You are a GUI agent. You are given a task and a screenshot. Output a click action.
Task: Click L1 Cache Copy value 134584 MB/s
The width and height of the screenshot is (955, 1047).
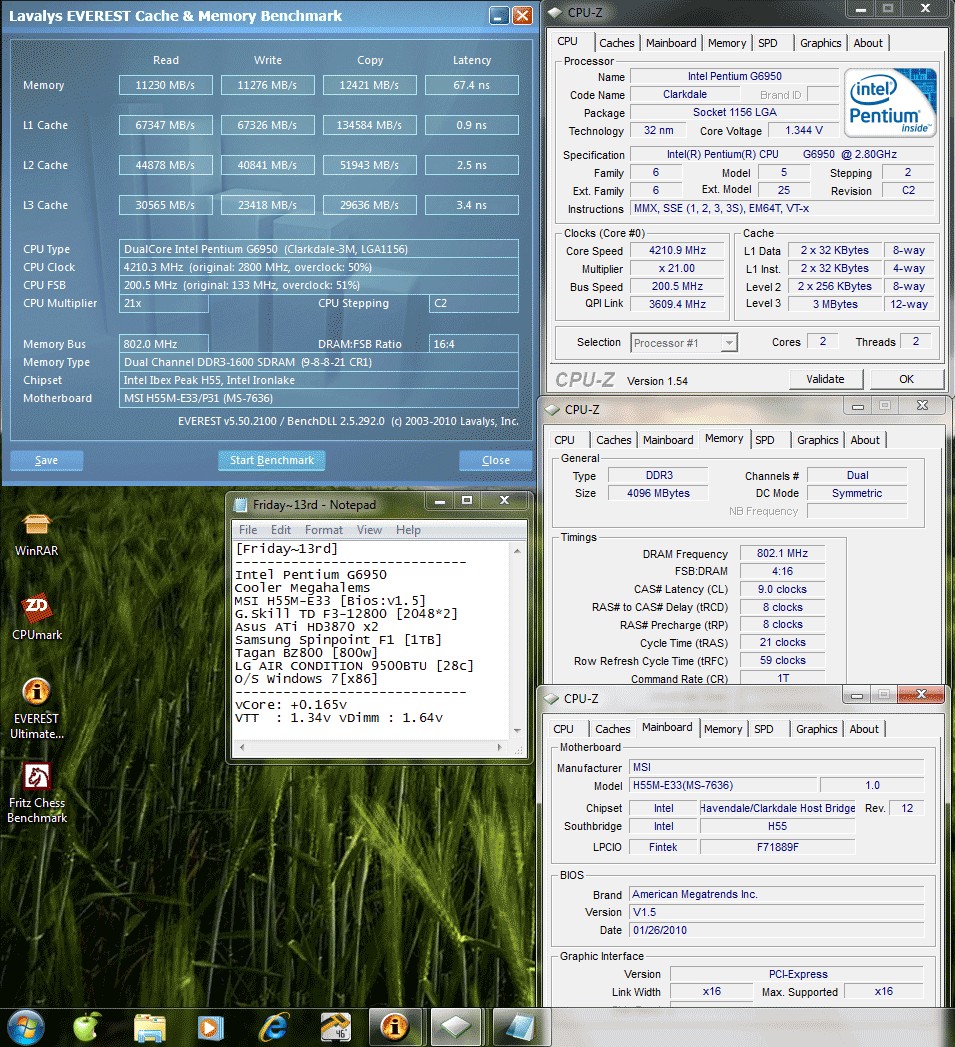[x=370, y=126]
